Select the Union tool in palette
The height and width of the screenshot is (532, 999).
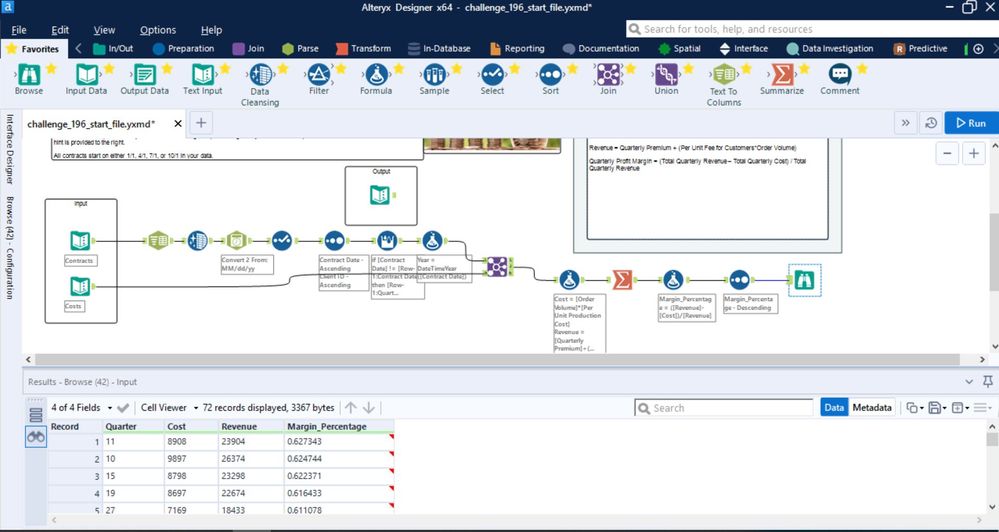click(666, 75)
